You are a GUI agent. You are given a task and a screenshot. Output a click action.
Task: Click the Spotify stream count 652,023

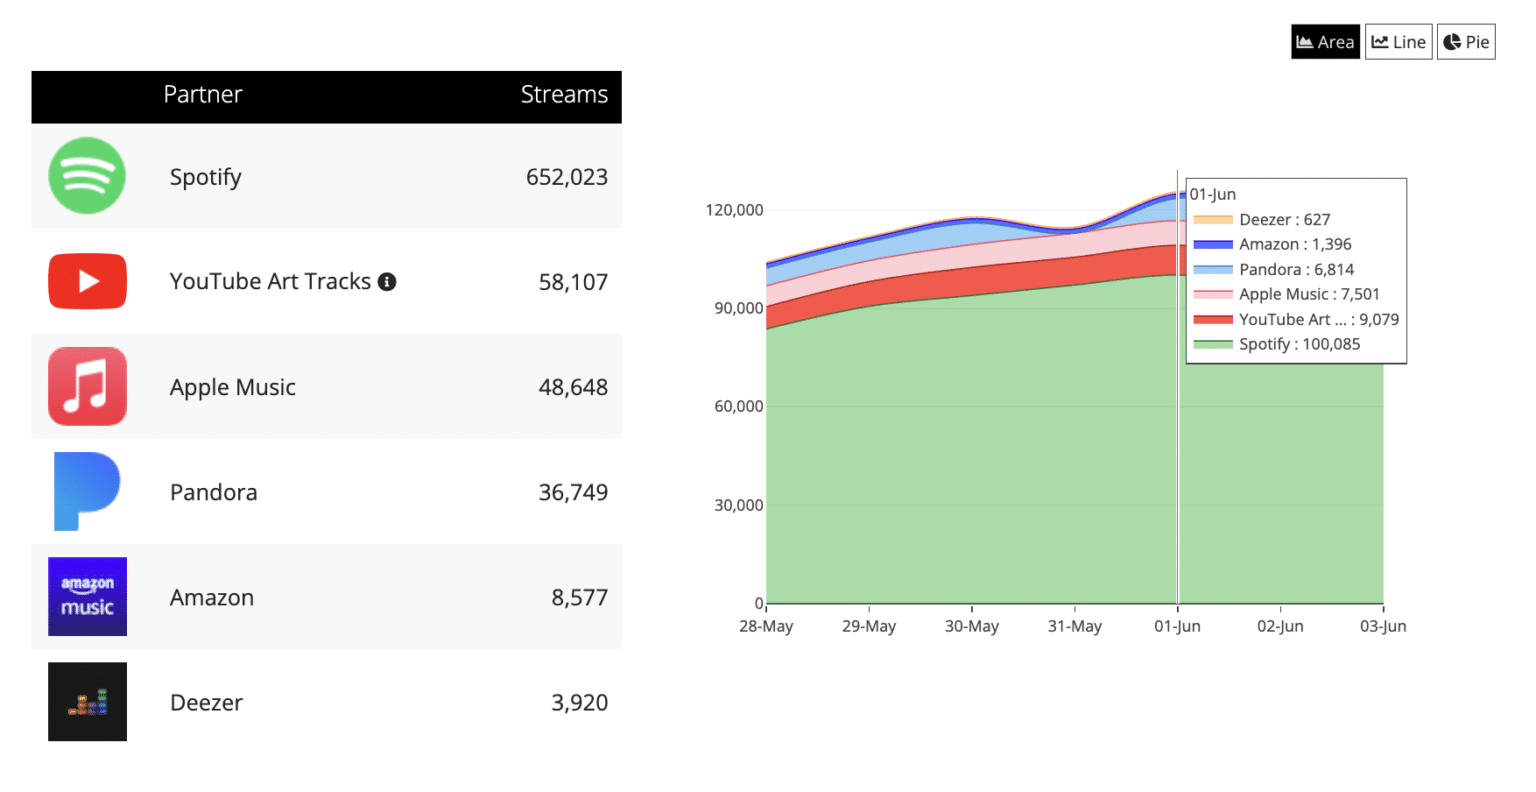click(x=567, y=177)
